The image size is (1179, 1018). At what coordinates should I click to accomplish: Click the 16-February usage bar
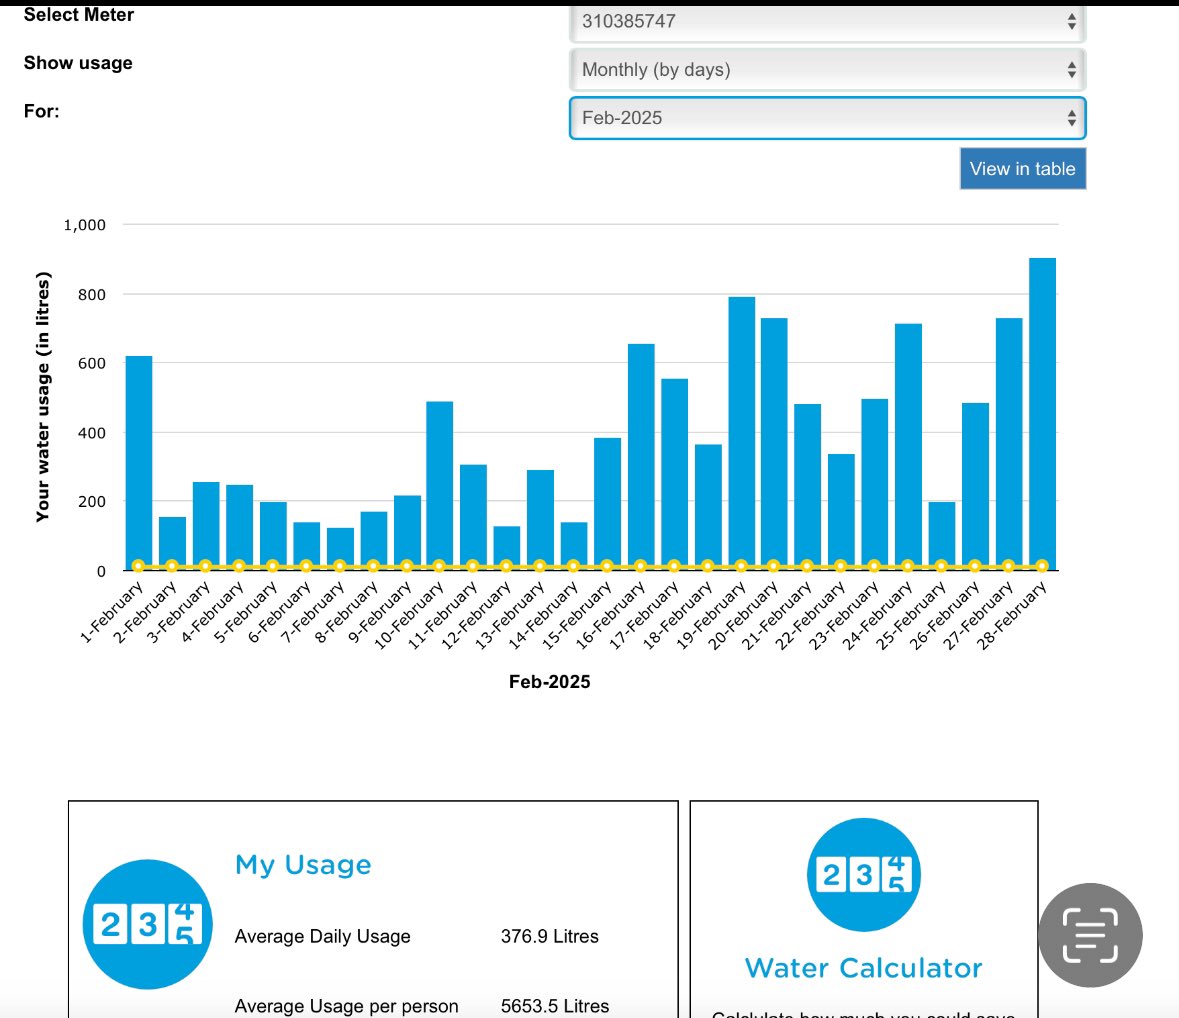pyautogui.click(x=641, y=456)
